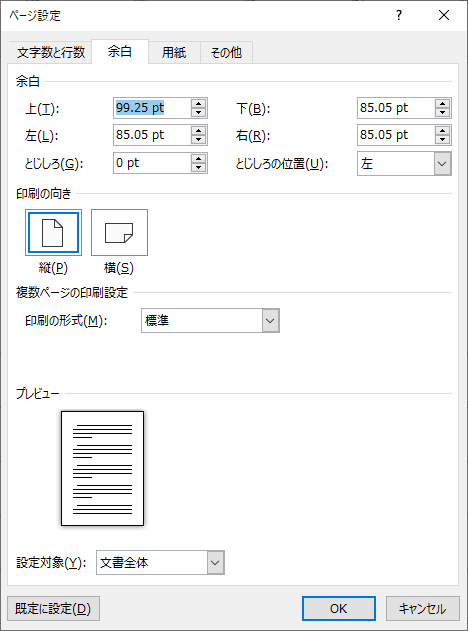Open the 設定対象 dropdown list
The image size is (468, 631).
click(215, 562)
